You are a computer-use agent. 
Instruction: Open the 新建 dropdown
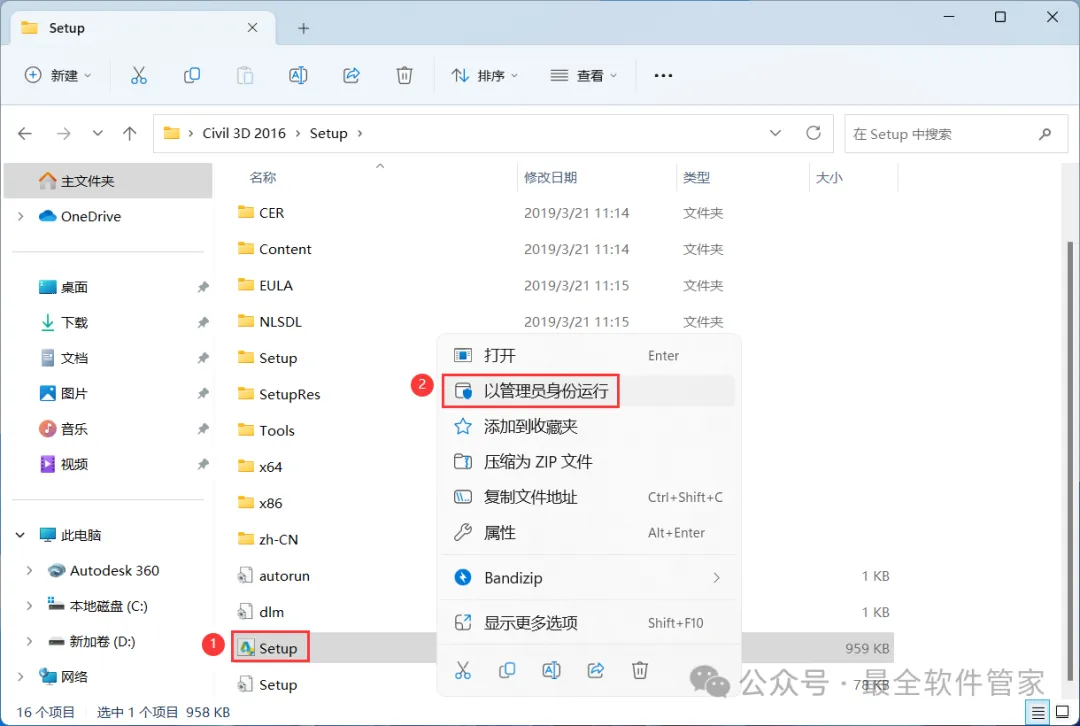[58, 75]
